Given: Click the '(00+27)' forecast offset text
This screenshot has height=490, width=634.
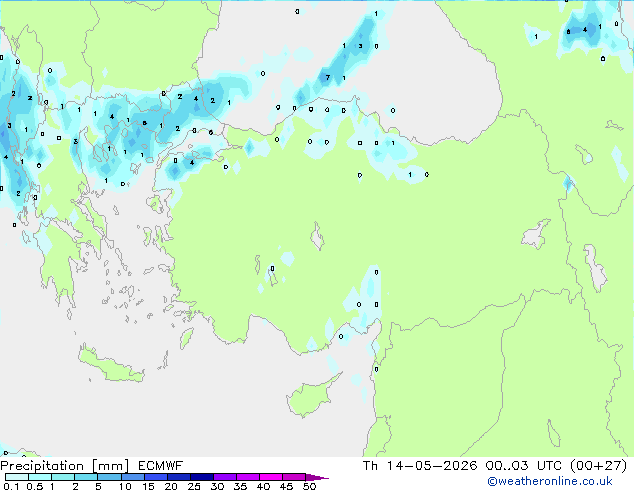Looking at the screenshot, I should [x=598, y=466].
